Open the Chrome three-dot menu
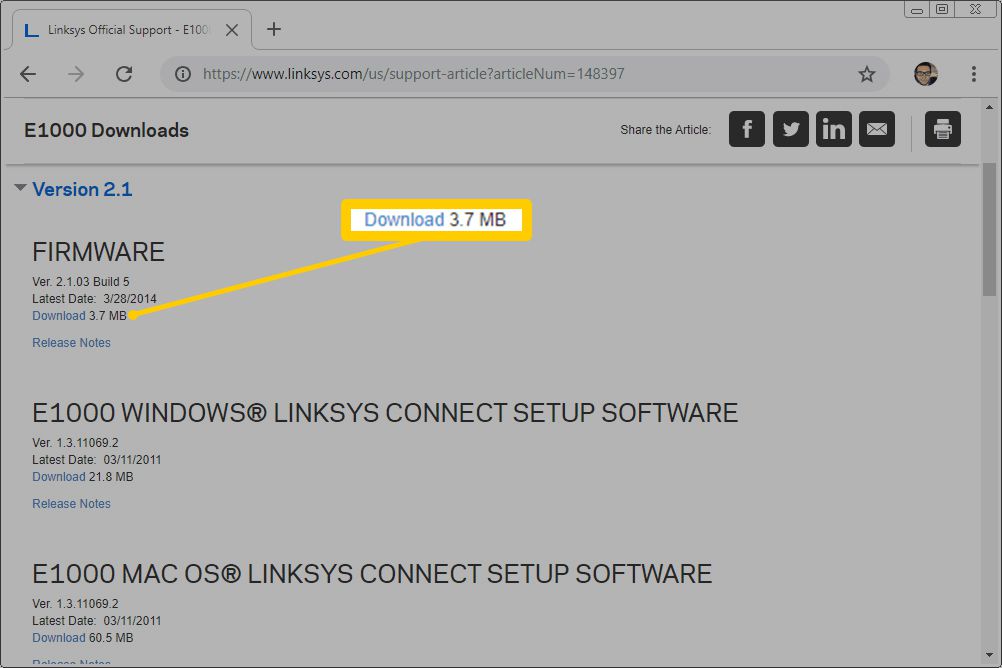 (973, 74)
